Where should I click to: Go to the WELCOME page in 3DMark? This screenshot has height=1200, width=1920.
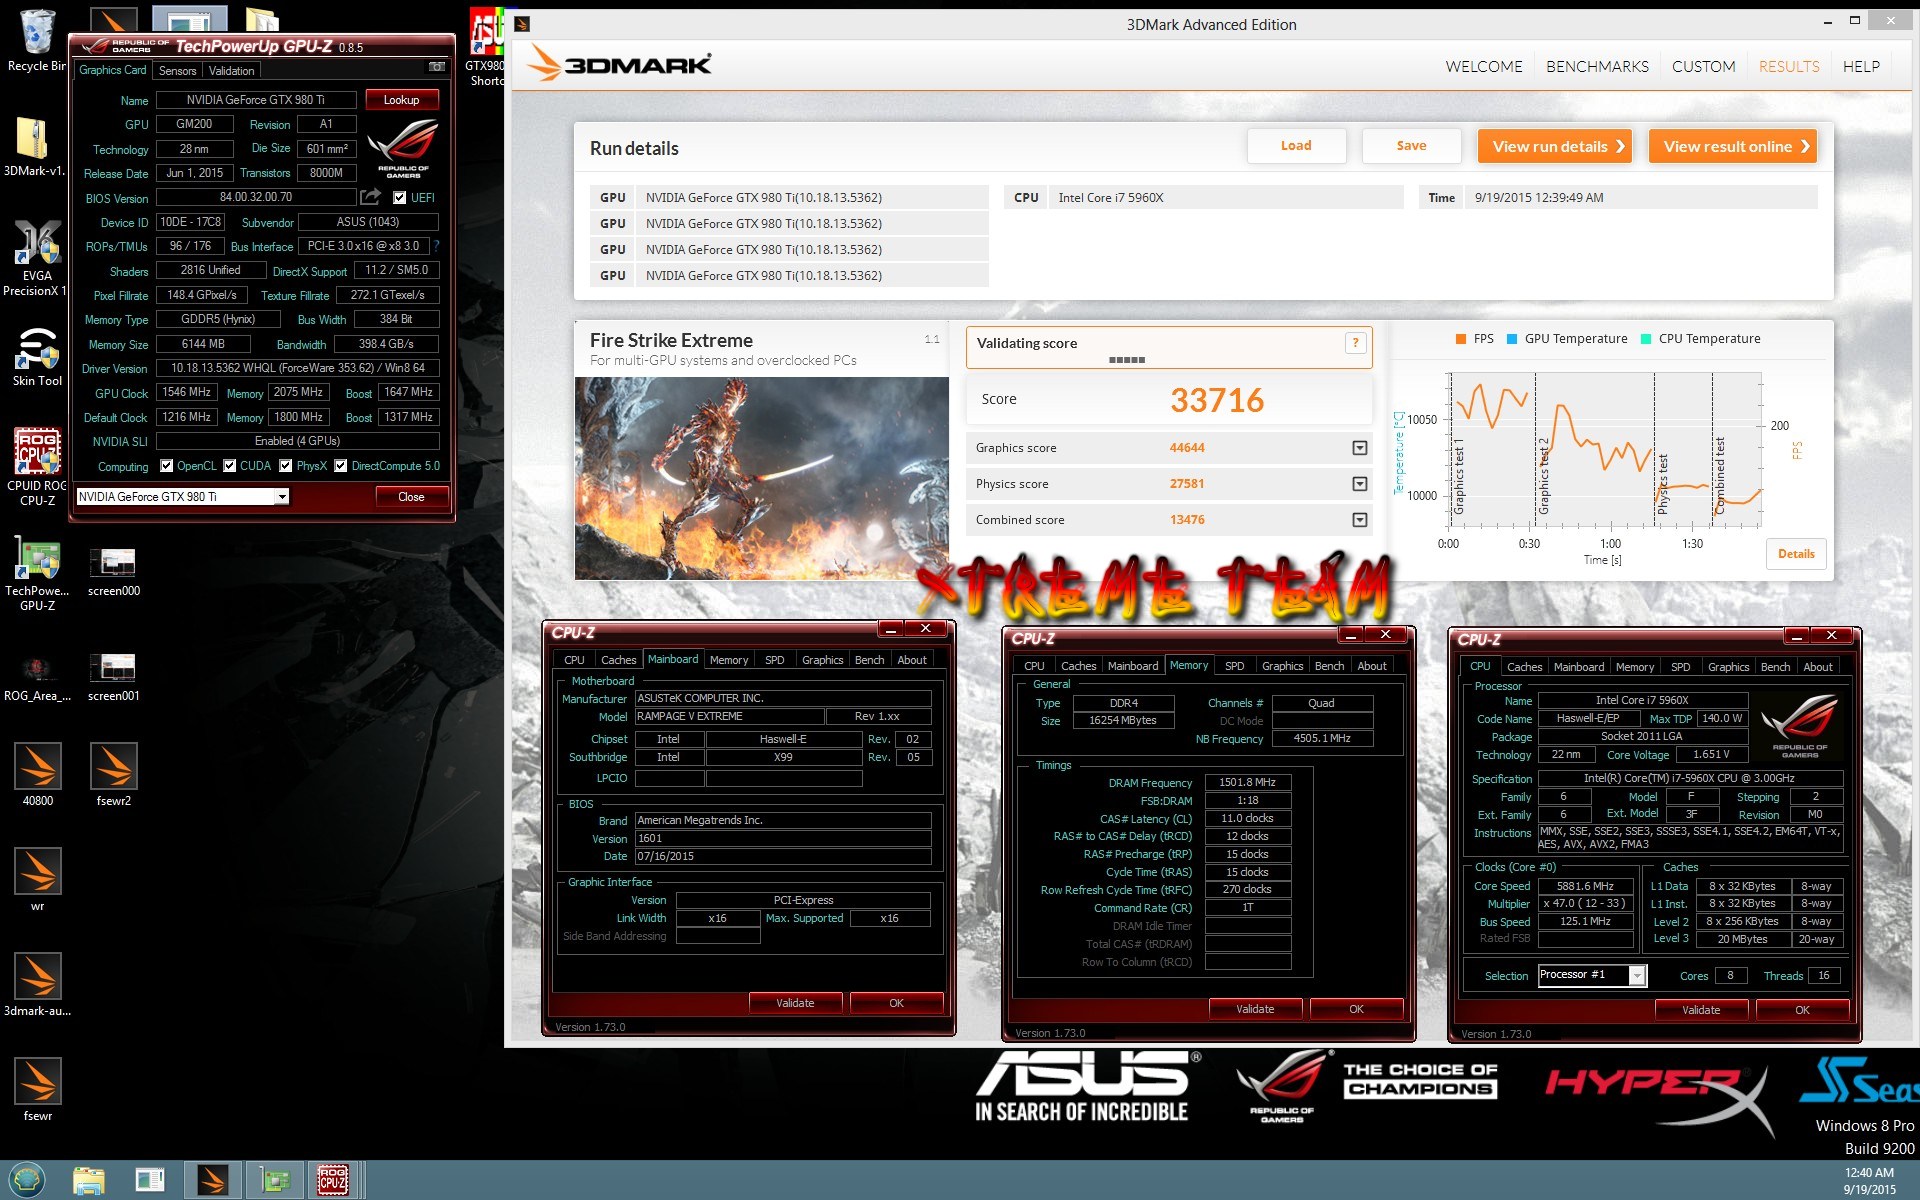1484,67
